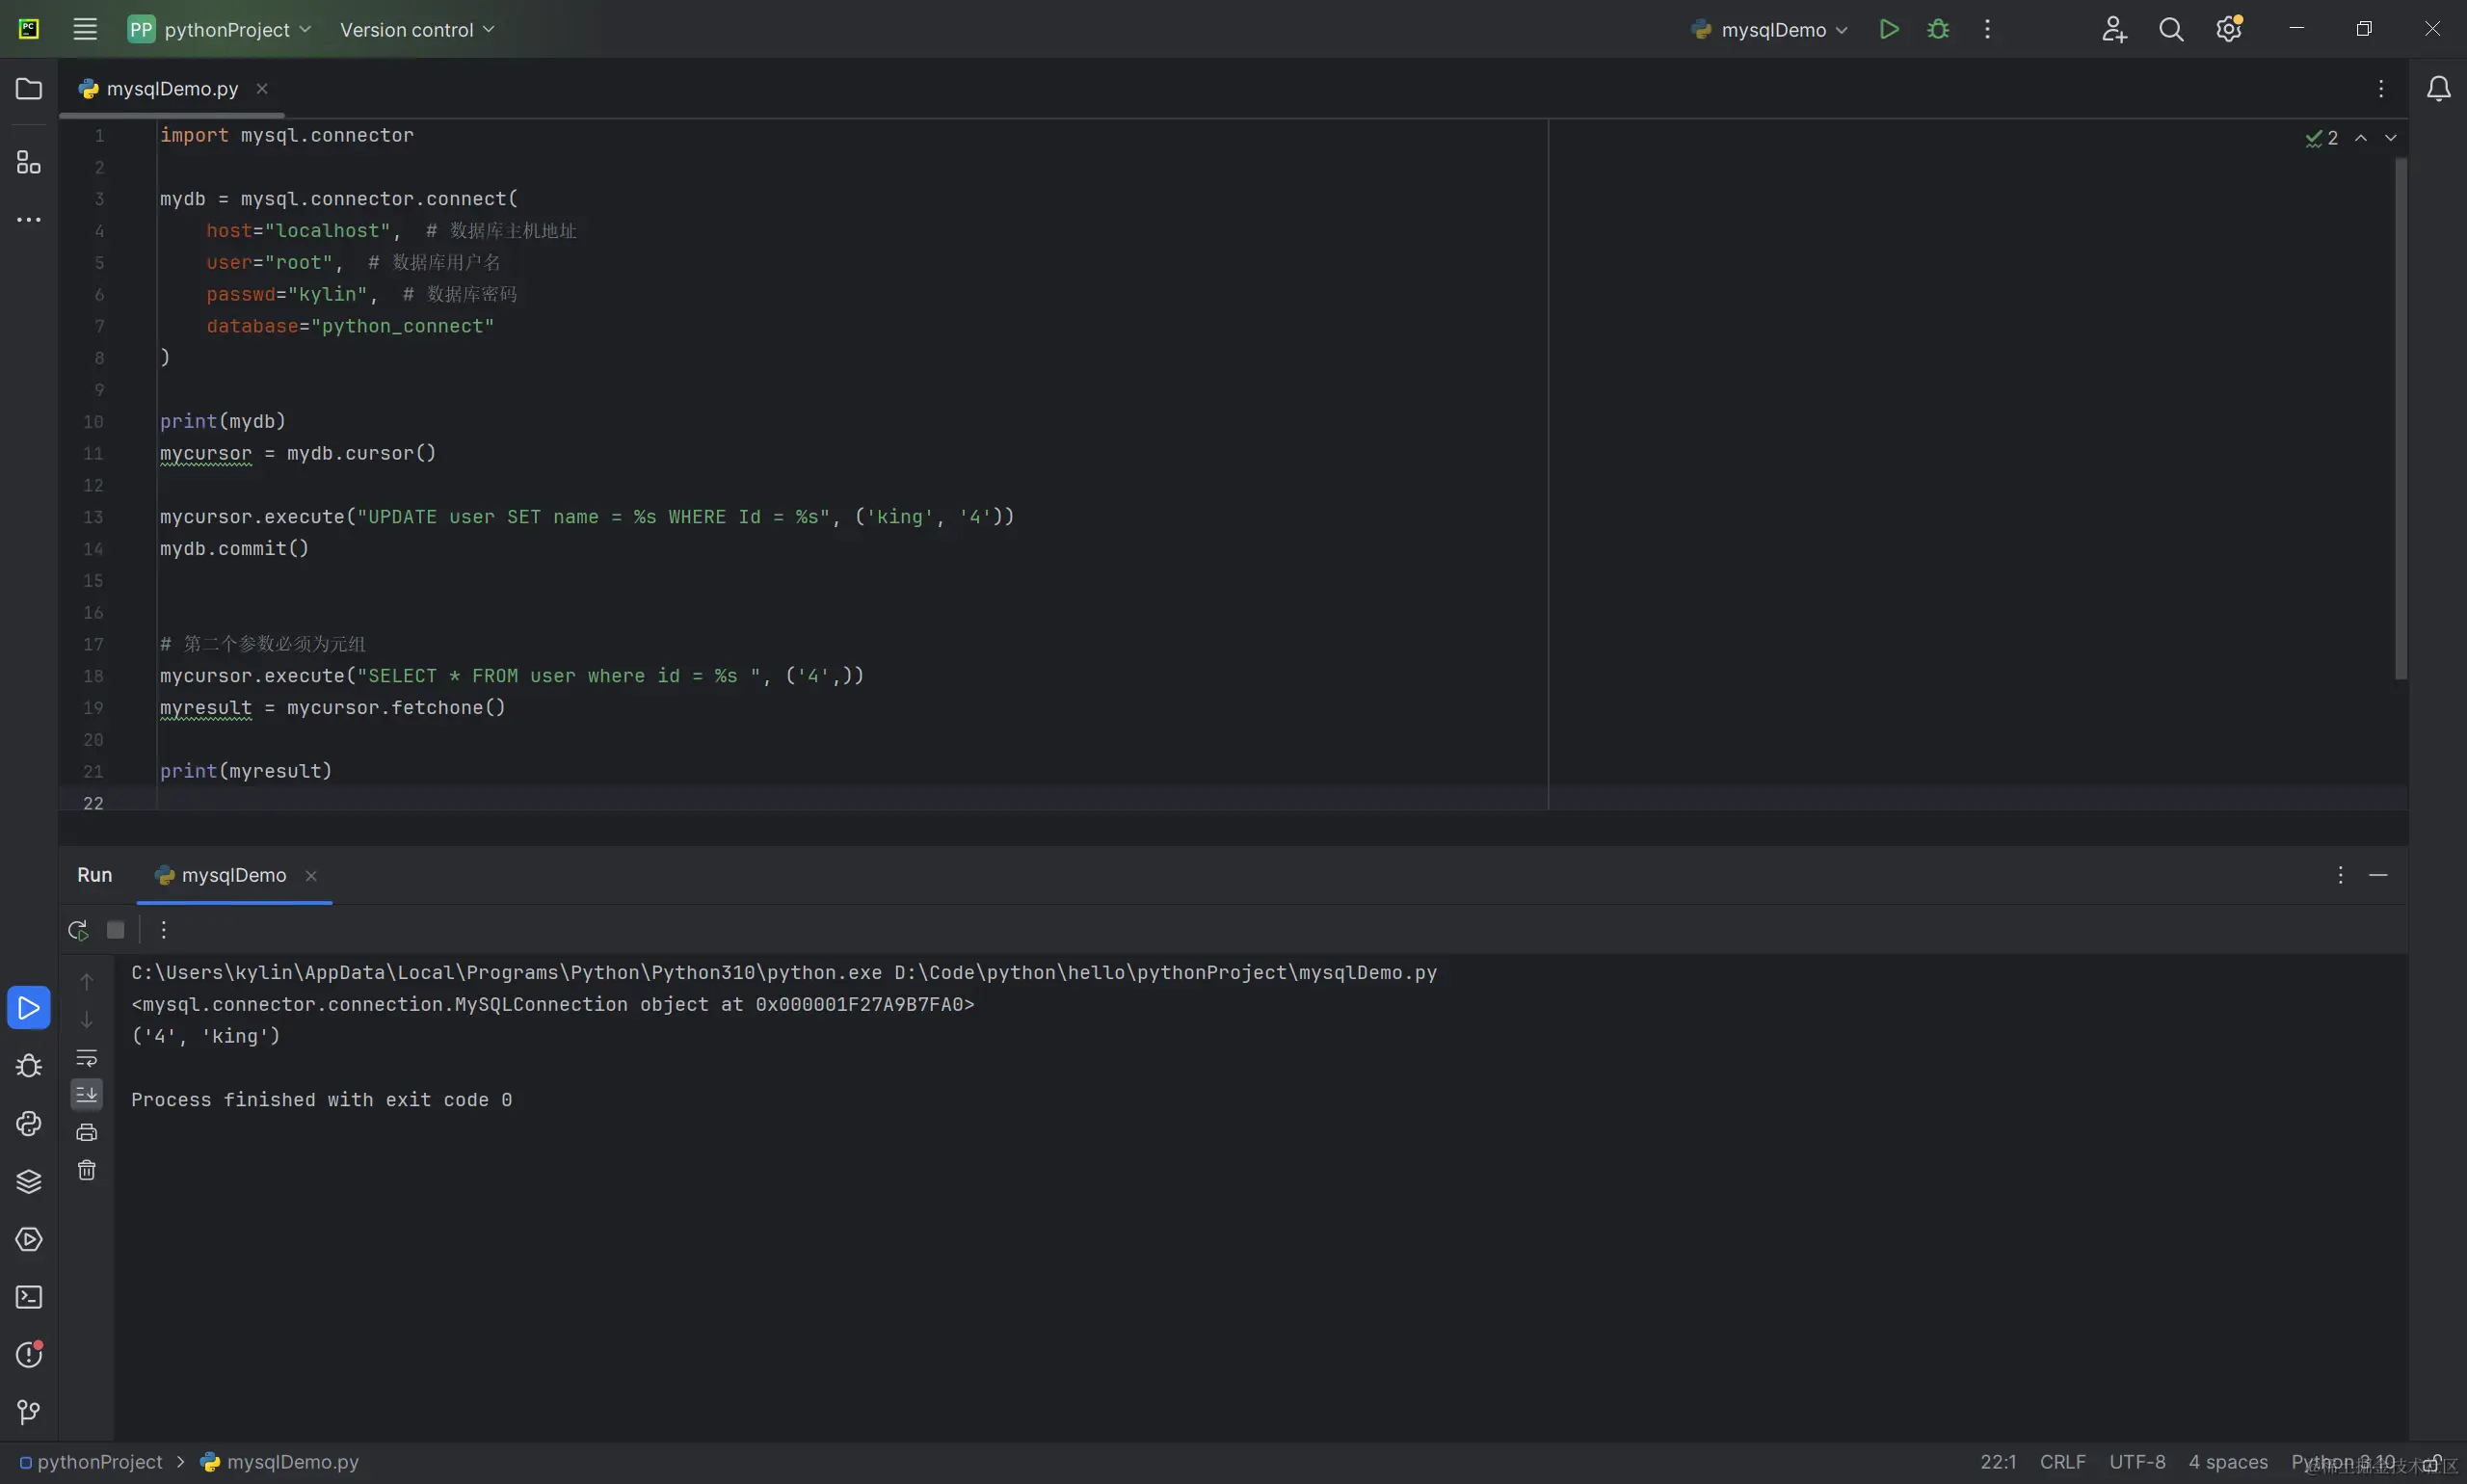The width and height of the screenshot is (2467, 1484).
Task: Open the Python Console tool window
Action: coord(29,1124)
